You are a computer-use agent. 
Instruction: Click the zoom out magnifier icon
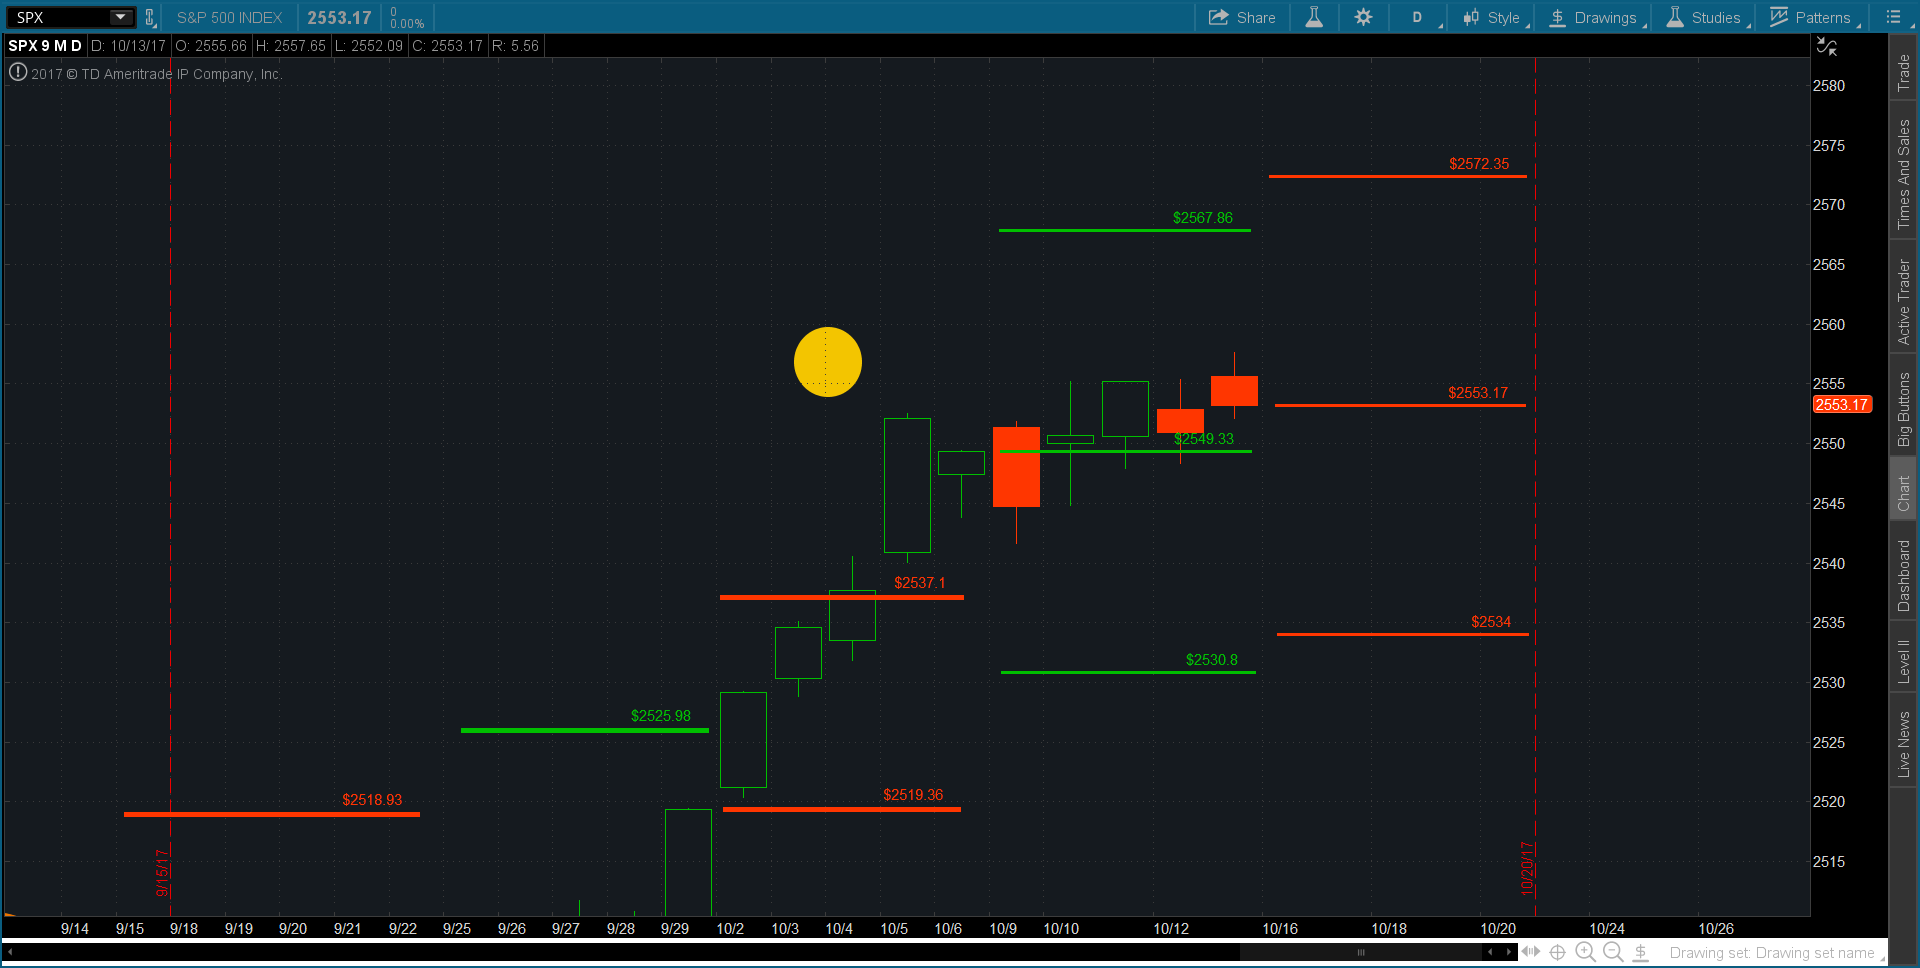1613,952
